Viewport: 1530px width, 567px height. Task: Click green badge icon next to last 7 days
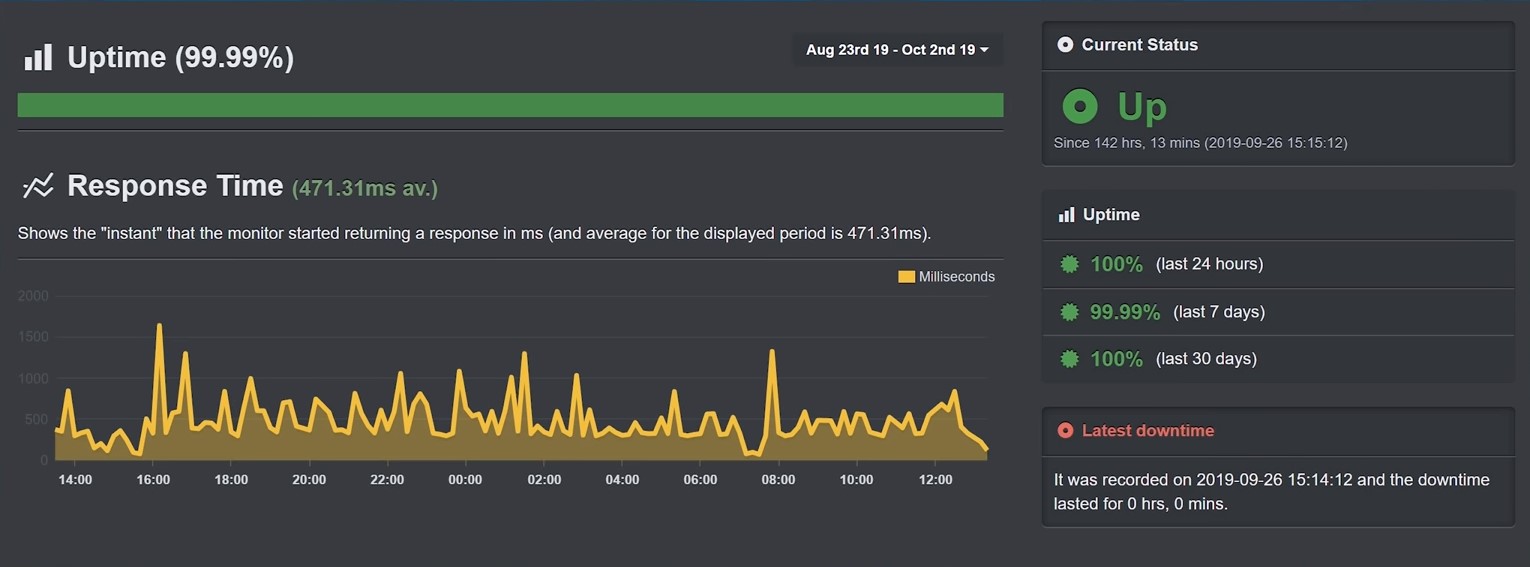coord(1070,312)
